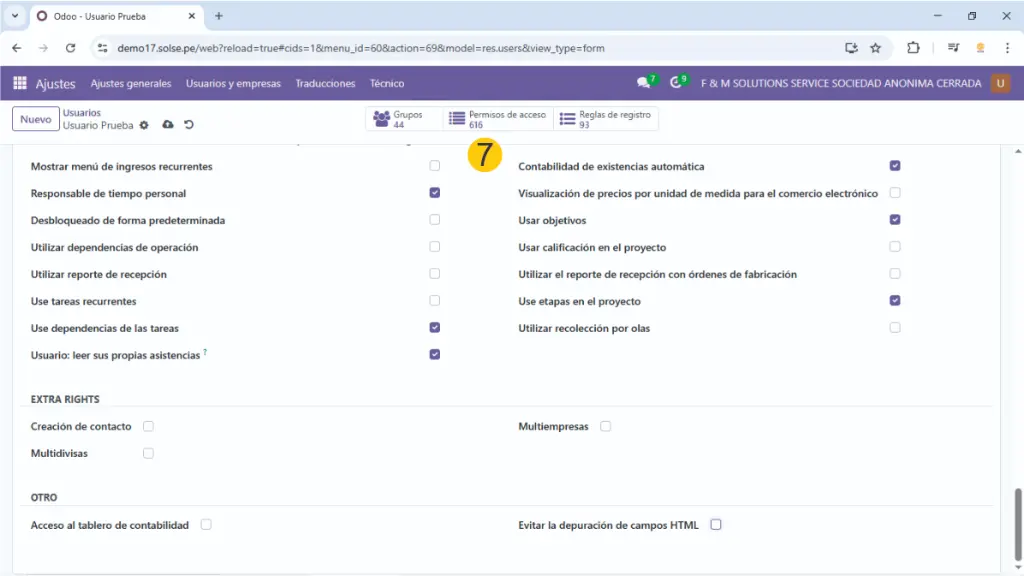Reload the page in the browser

tap(70, 48)
